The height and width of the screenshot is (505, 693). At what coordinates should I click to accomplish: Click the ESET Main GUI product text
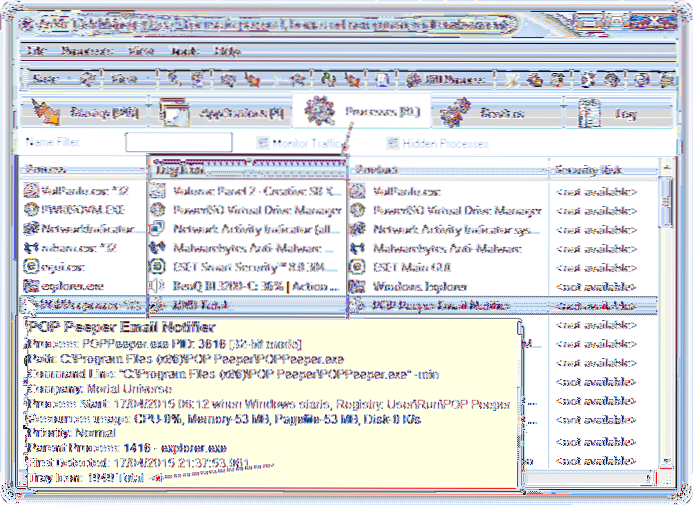411,268
